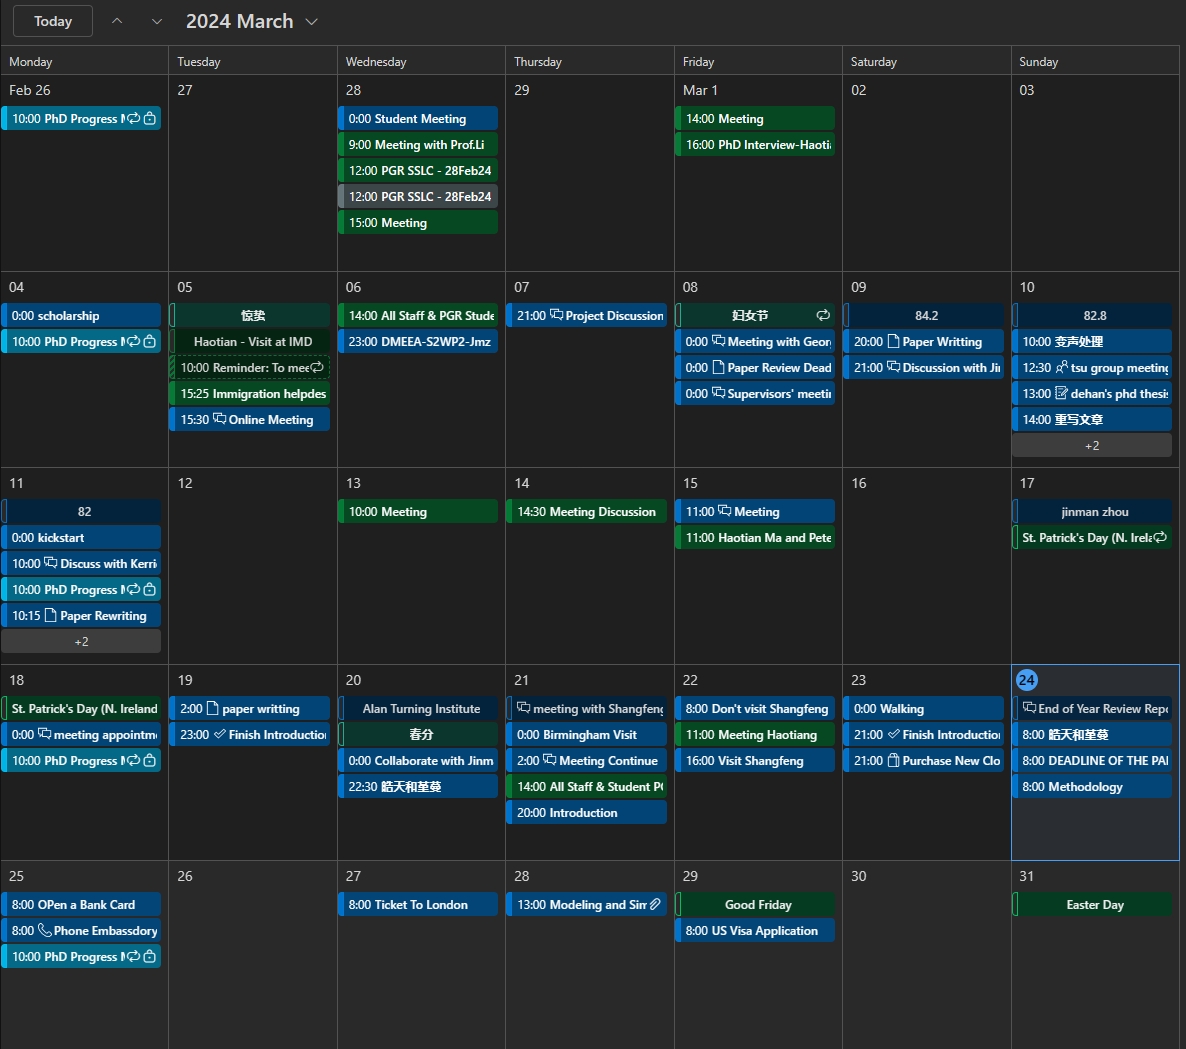The image size is (1186, 1049).
Task: Open the Good Friday all-day event
Action: pyautogui.click(x=757, y=904)
